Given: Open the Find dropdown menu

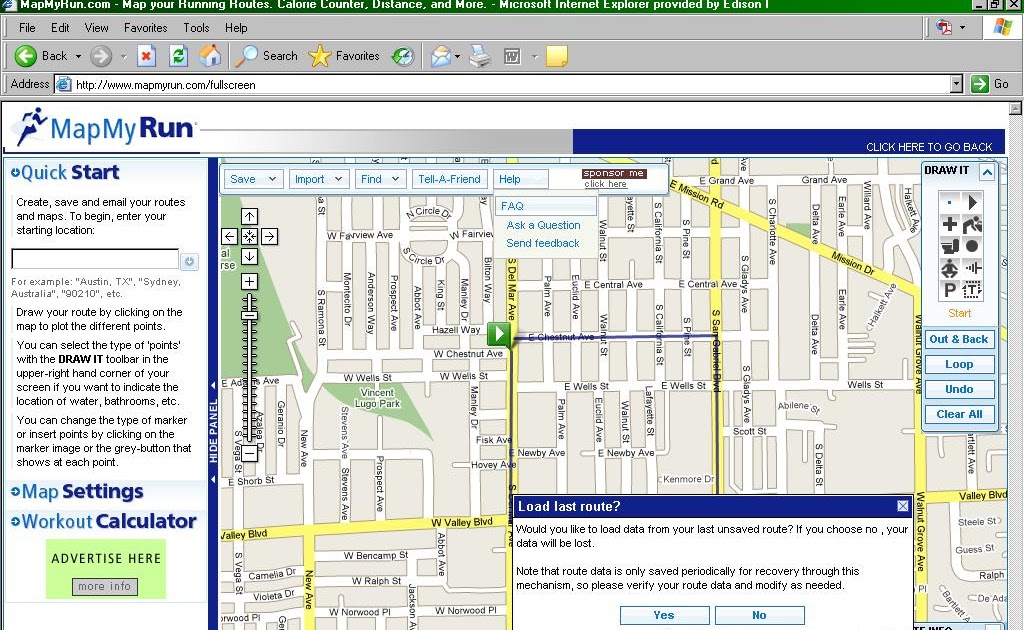Looking at the screenshot, I should 381,179.
